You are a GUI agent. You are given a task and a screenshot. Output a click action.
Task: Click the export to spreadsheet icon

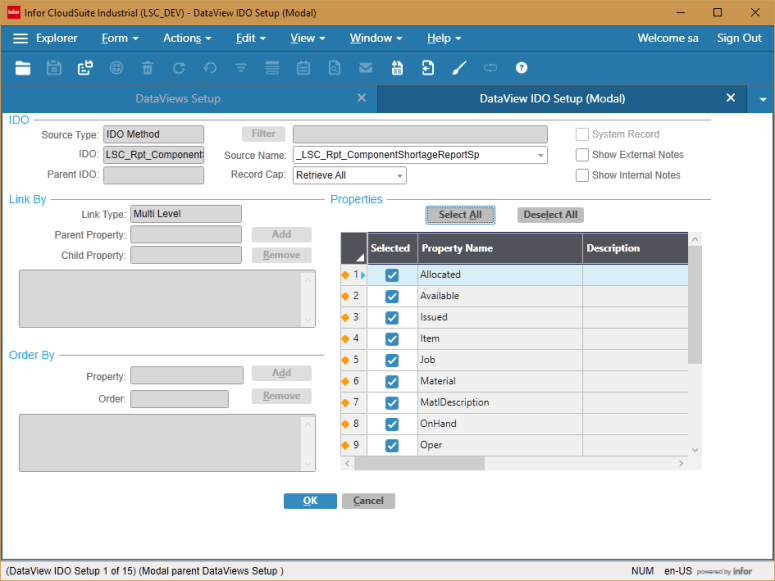click(x=397, y=68)
